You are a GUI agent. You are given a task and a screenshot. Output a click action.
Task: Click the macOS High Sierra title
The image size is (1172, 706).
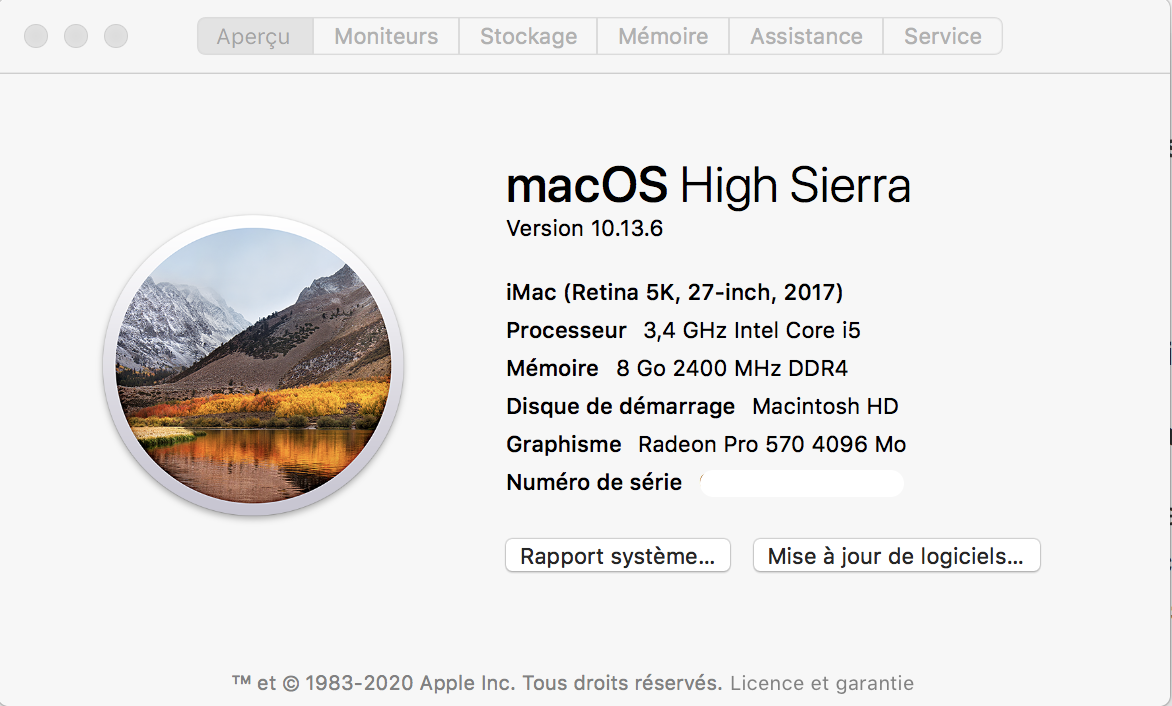(x=708, y=186)
